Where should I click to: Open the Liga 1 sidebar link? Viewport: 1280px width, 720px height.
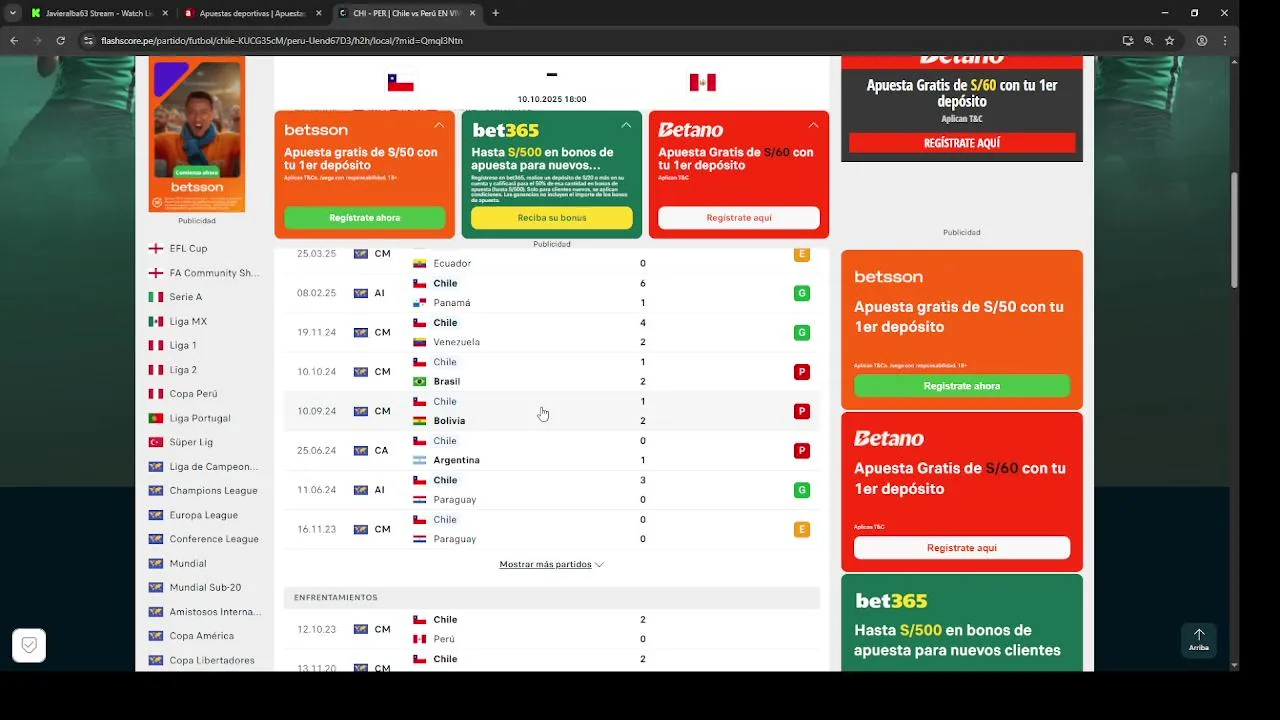(183, 345)
